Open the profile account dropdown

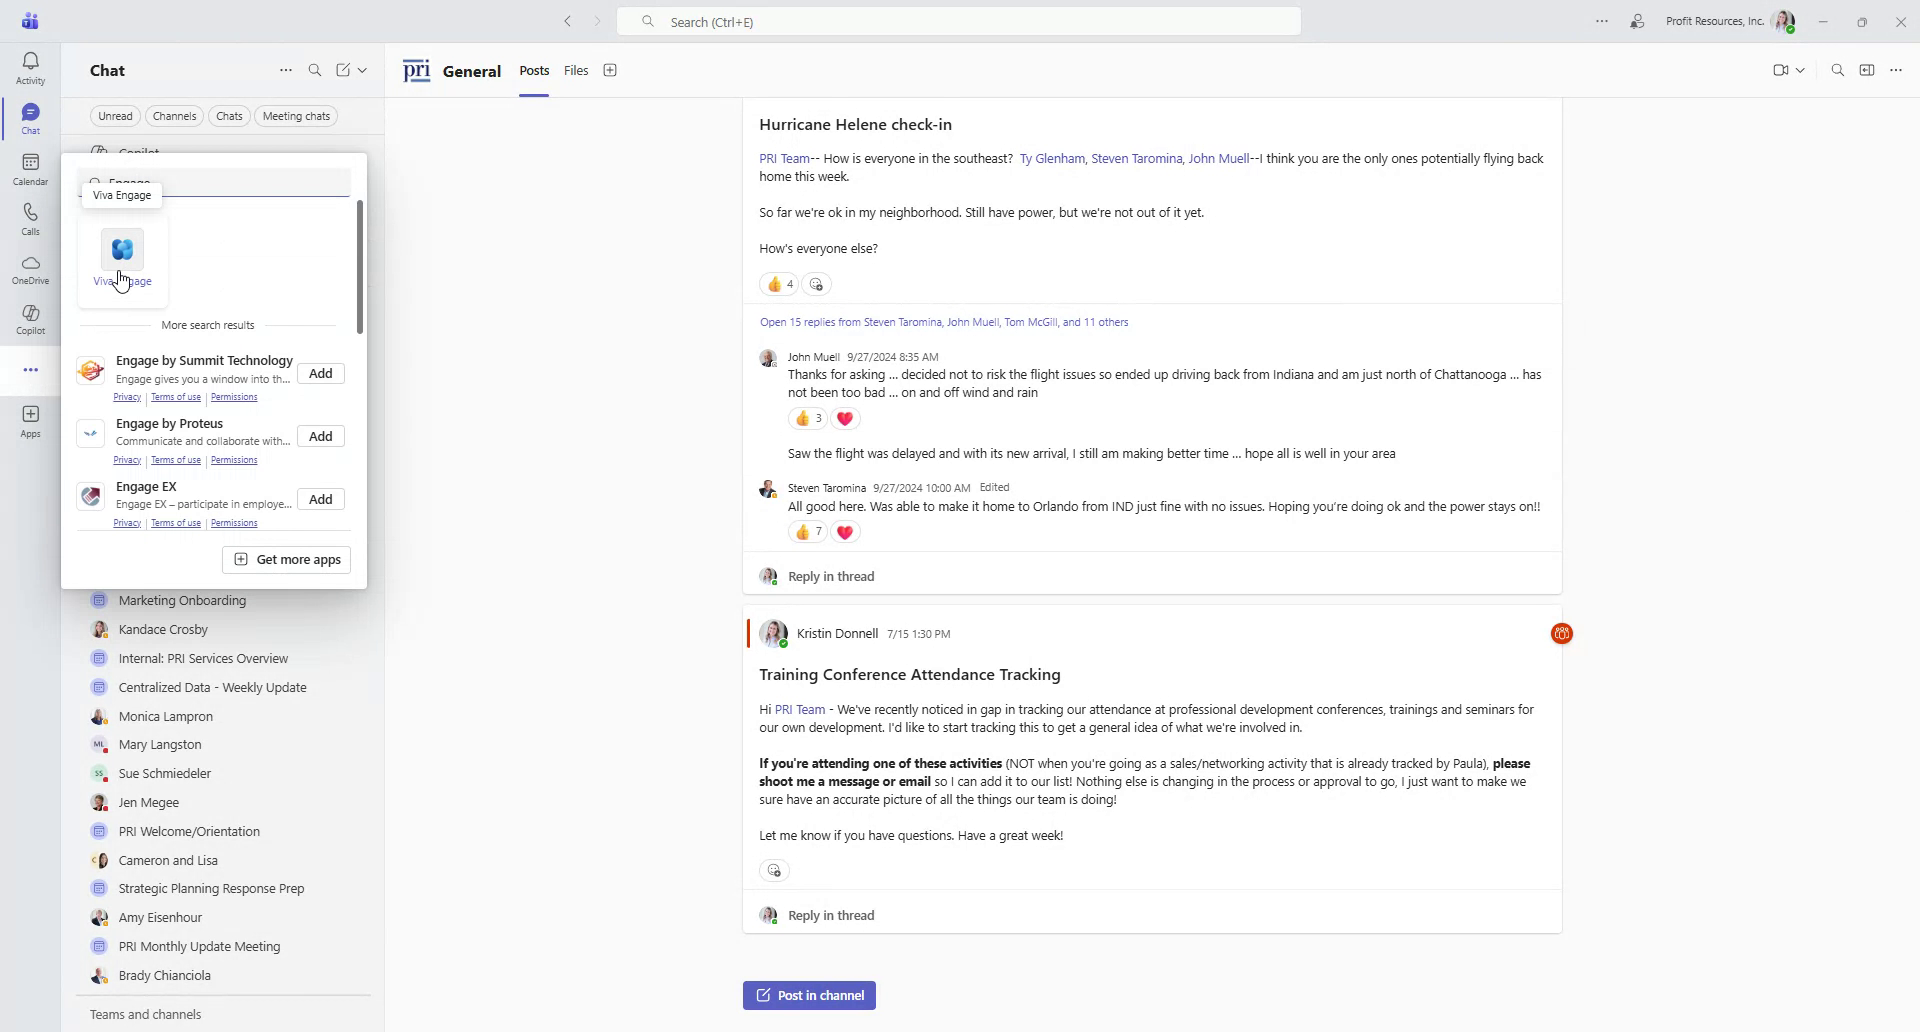coord(1787,21)
